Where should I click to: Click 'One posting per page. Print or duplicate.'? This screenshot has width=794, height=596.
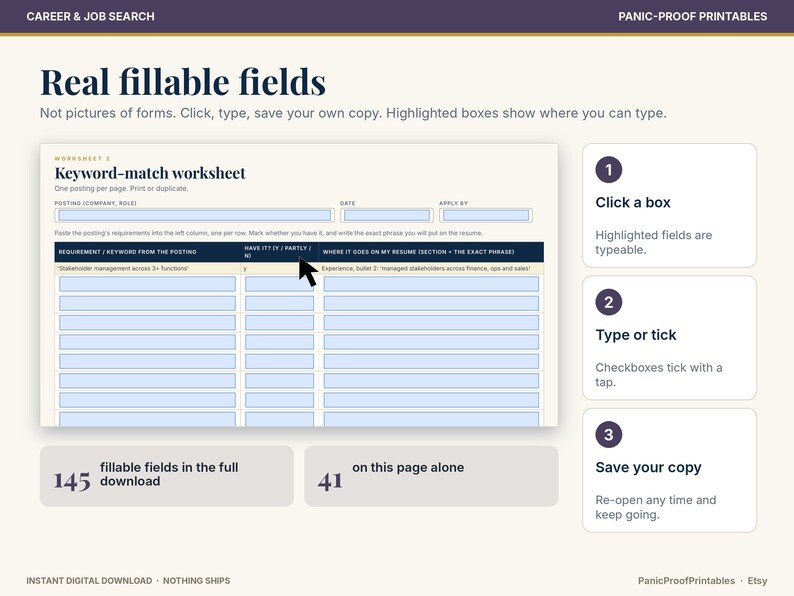[121, 188]
